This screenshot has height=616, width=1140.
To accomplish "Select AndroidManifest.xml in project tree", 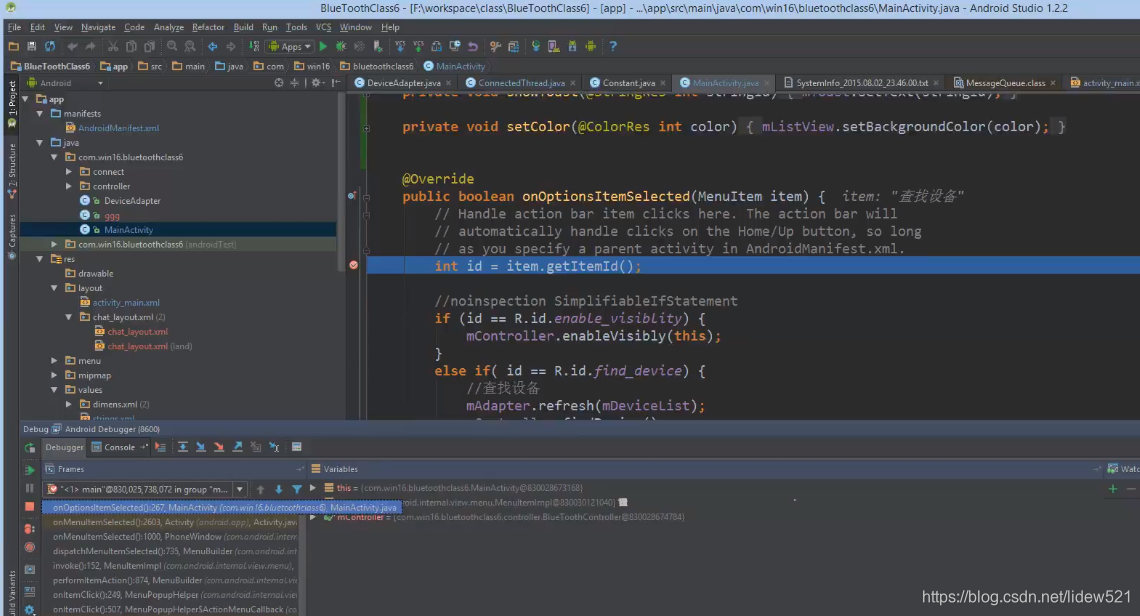I will (118, 128).
